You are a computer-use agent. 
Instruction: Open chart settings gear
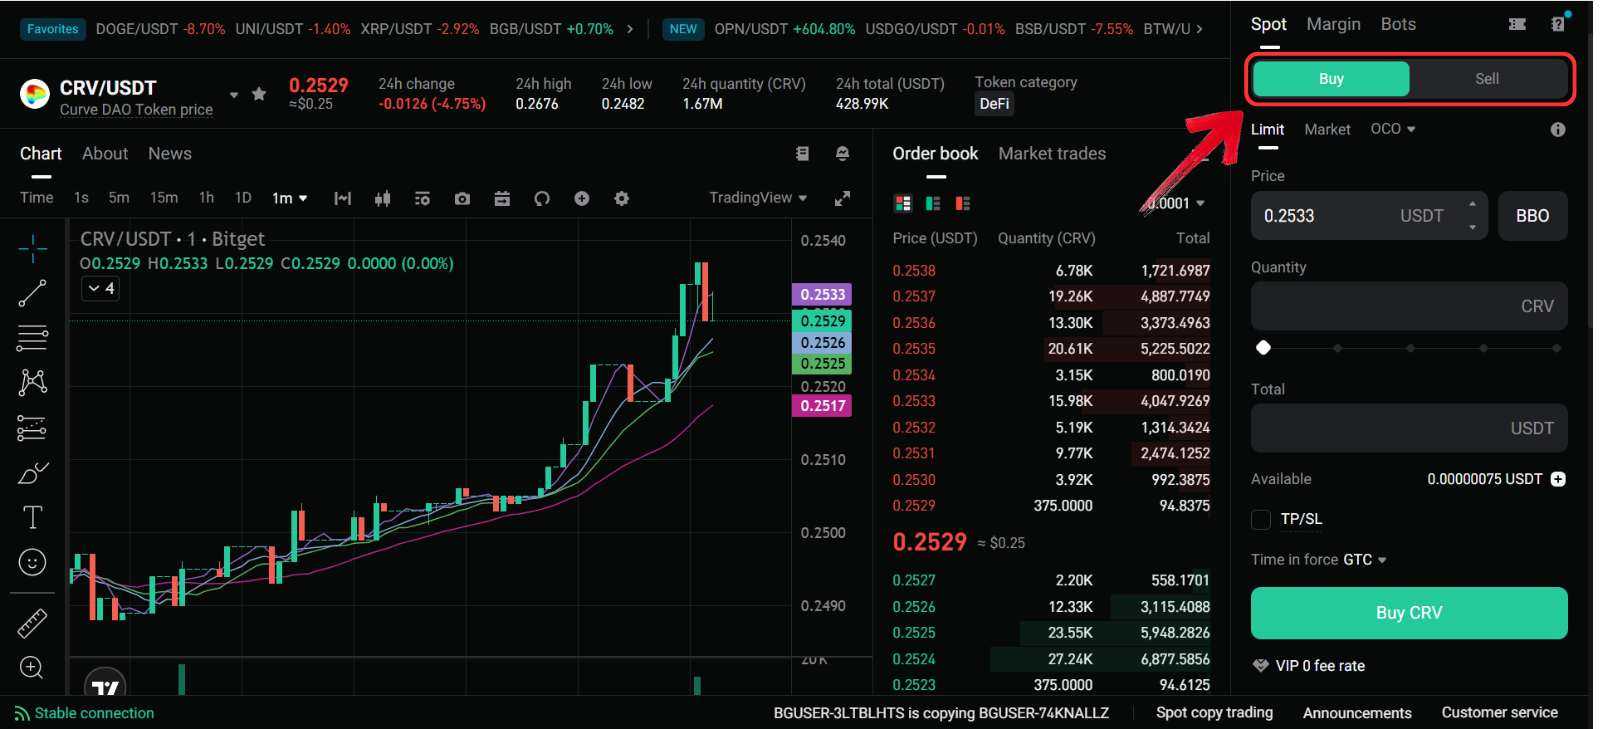click(x=622, y=198)
